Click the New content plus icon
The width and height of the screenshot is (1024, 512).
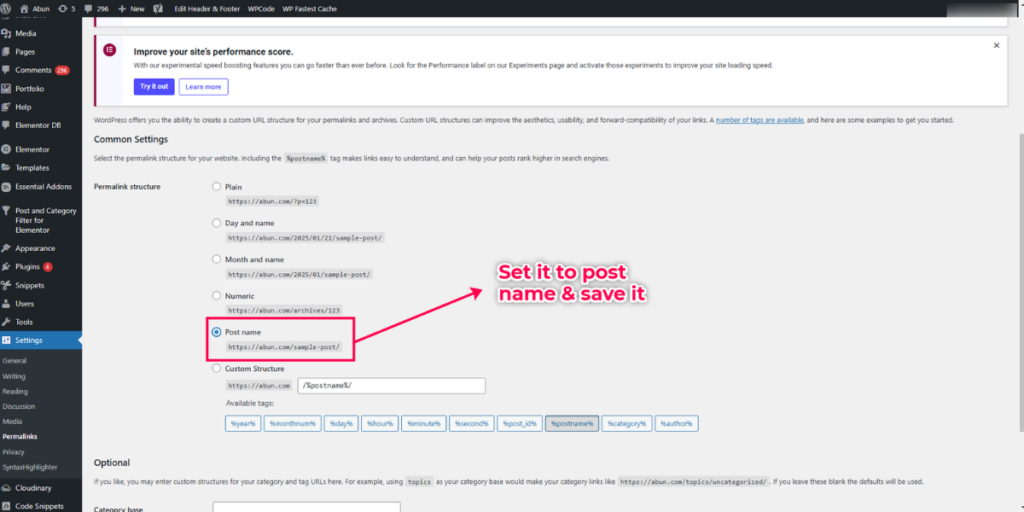121,9
